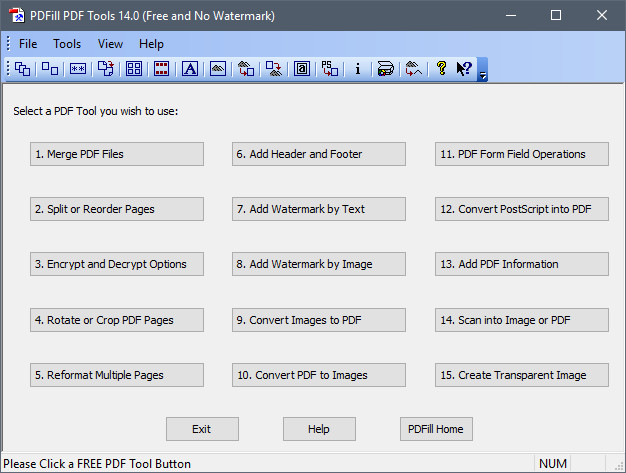Choose 11. PDF Form Field Operations

pos(522,154)
